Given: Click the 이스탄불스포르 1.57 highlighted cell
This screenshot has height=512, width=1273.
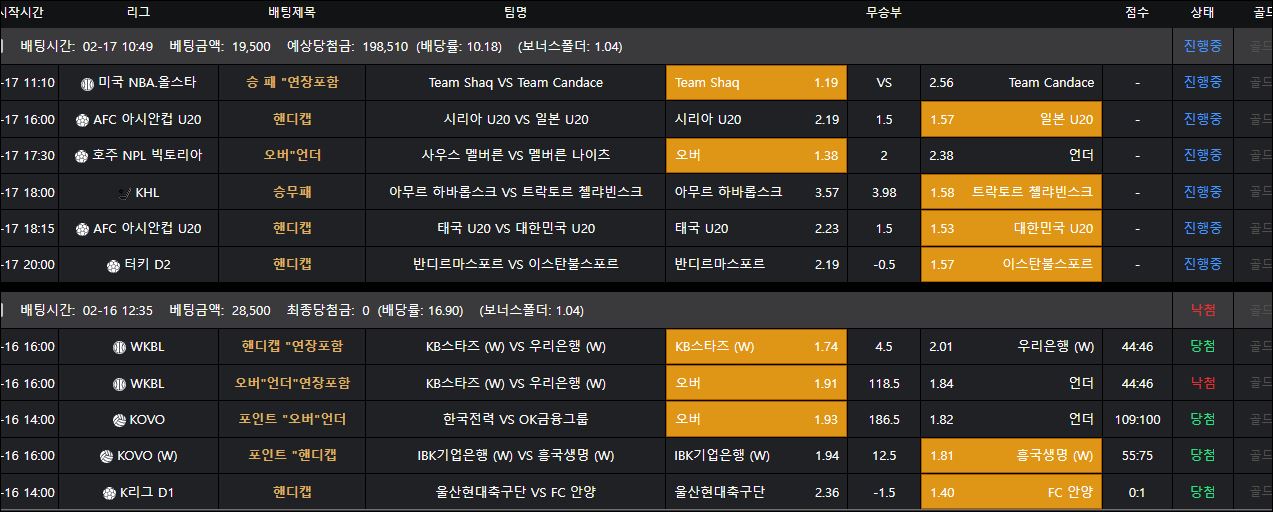Looking at the screenshot, I should 1011,265.
